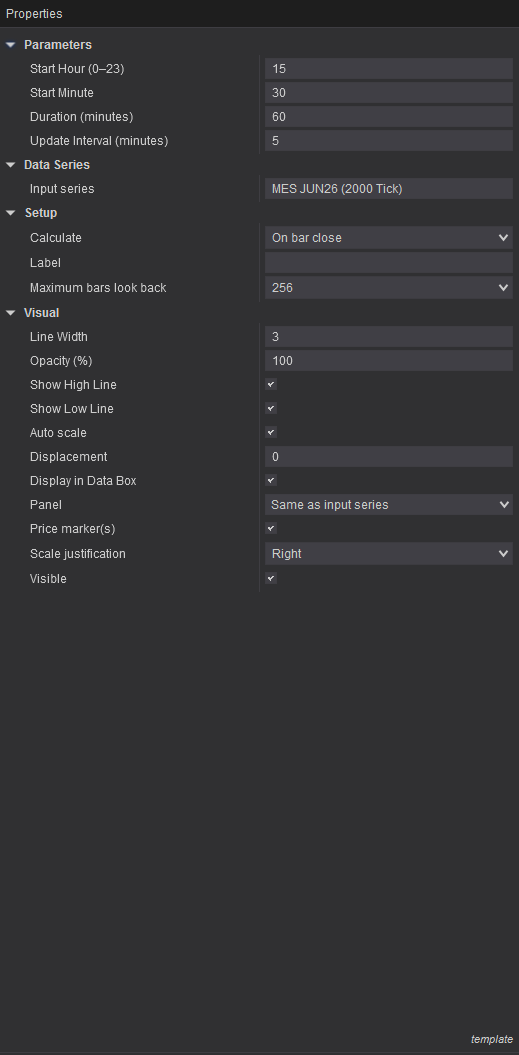Screen dimensions: 519x1055
Task: Click the Maximum bars look back label
Action: pyautogui.click(x=98, y=288)
